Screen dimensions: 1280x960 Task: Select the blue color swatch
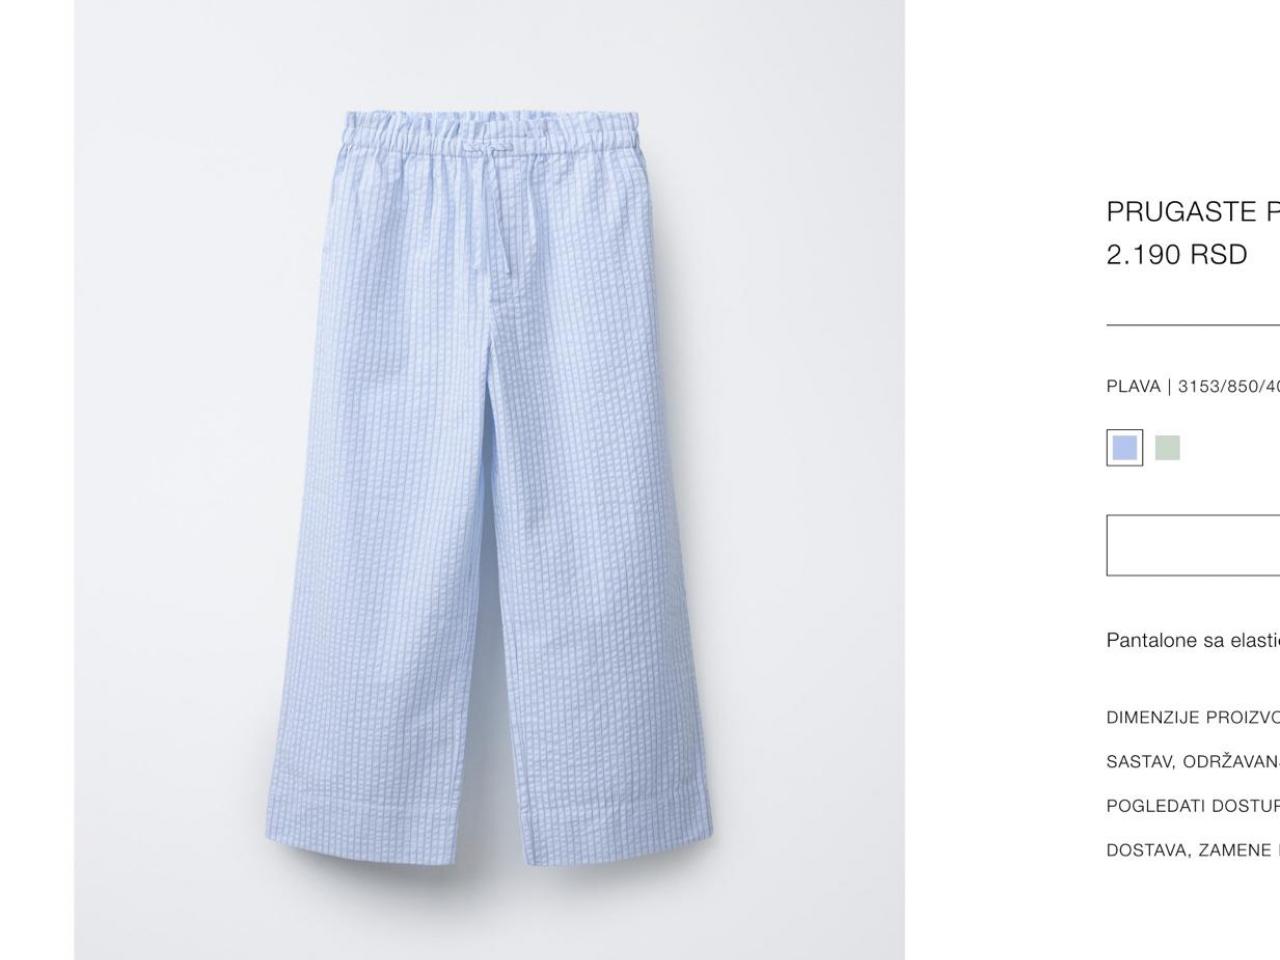[1124, 447]
